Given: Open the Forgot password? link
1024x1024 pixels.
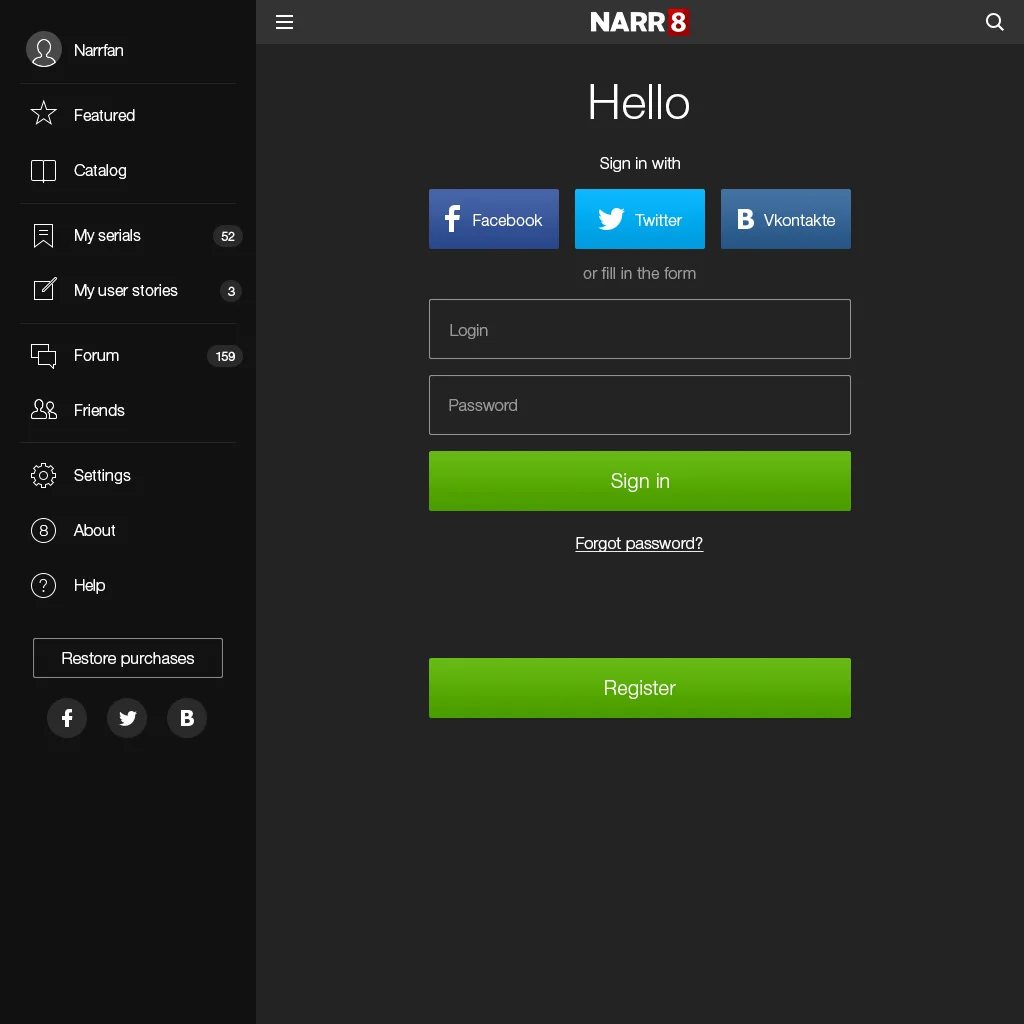Looking at the screenshot, I should tap(639, 543).
